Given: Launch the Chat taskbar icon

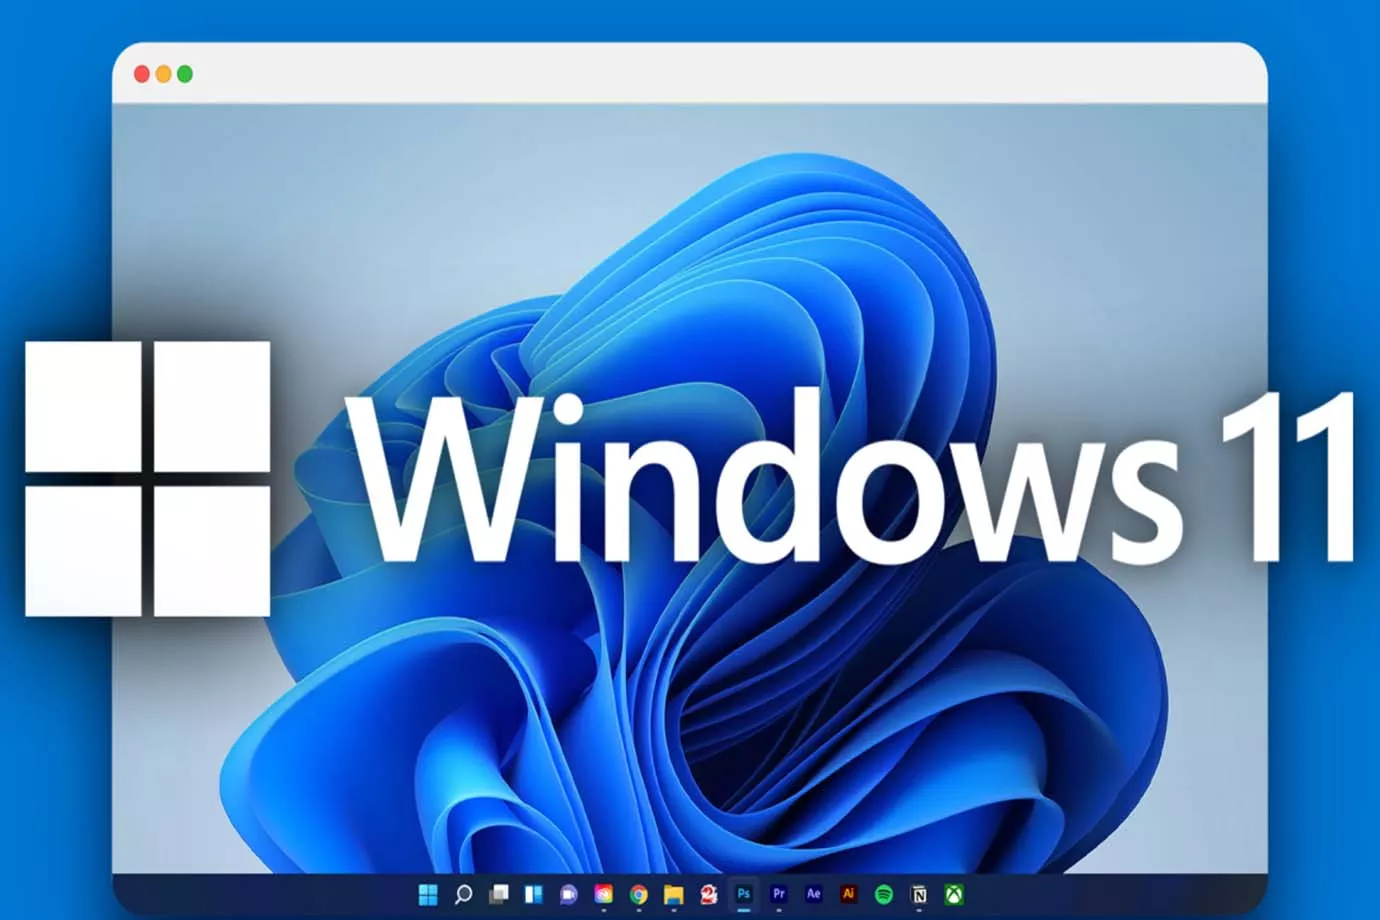Looking at the screenshot, I should (568, 894).
